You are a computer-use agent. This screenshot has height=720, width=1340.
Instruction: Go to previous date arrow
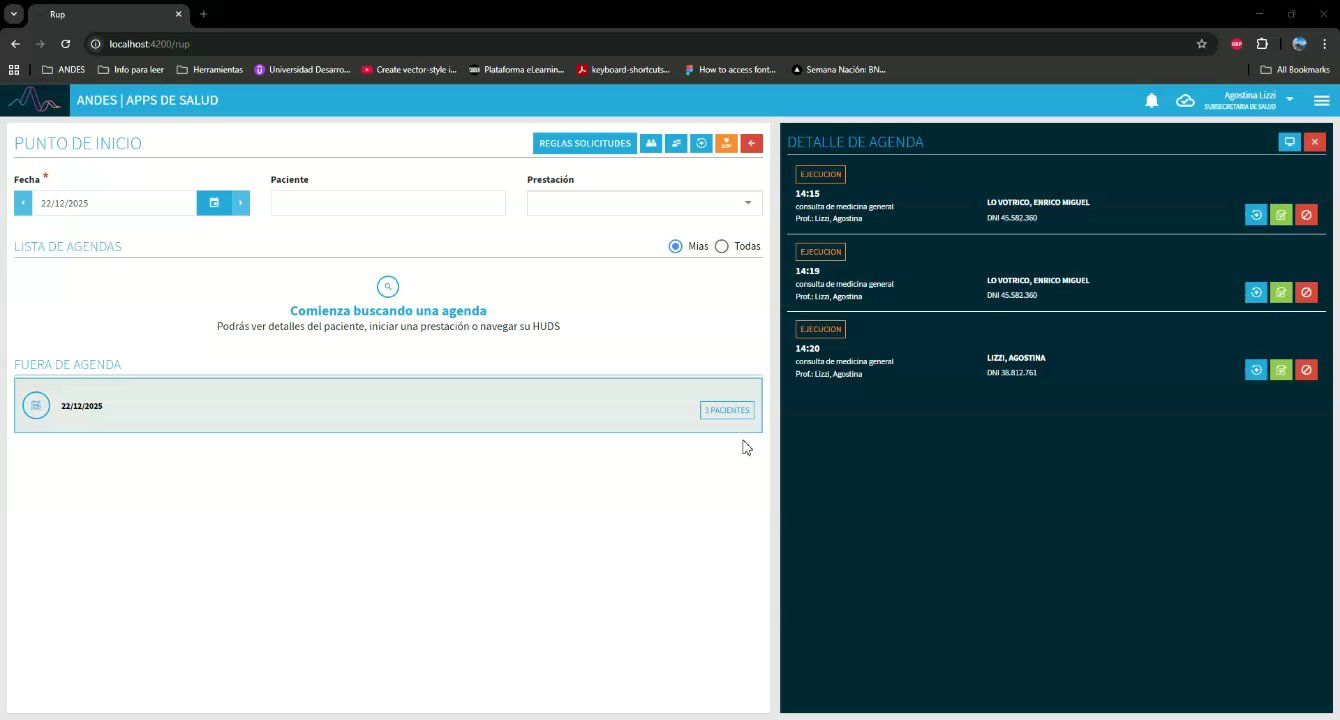pos(23,203)
